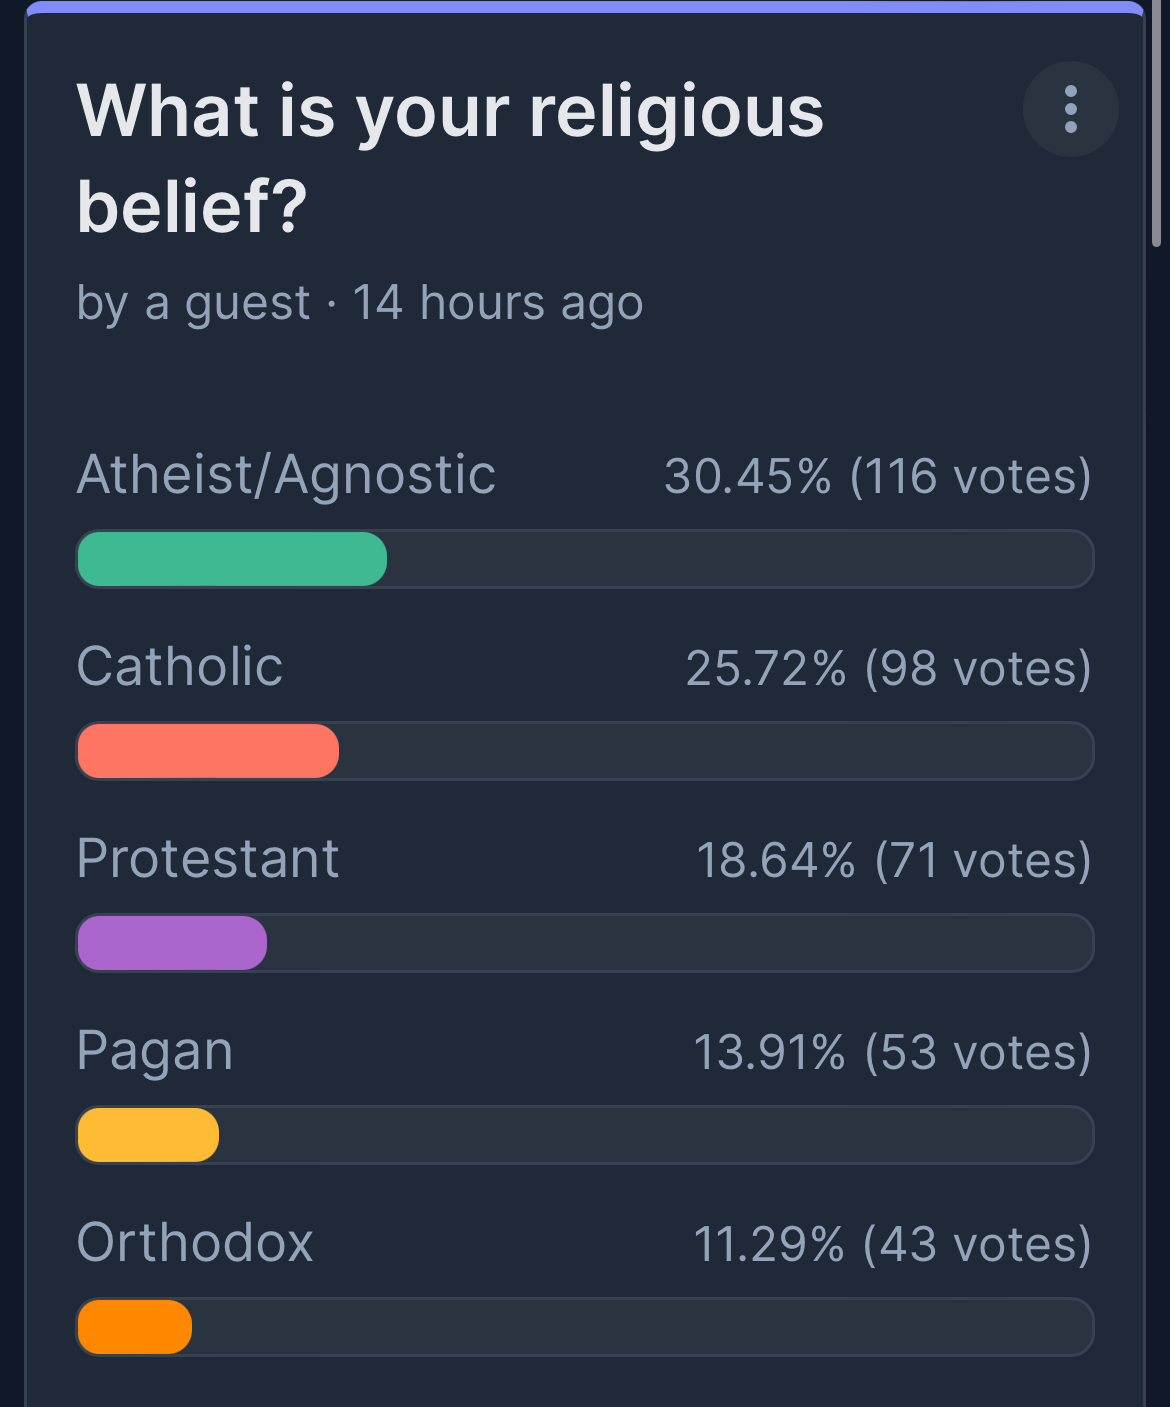
Task: Select the Catholic option label
Action: pos(180,667)
